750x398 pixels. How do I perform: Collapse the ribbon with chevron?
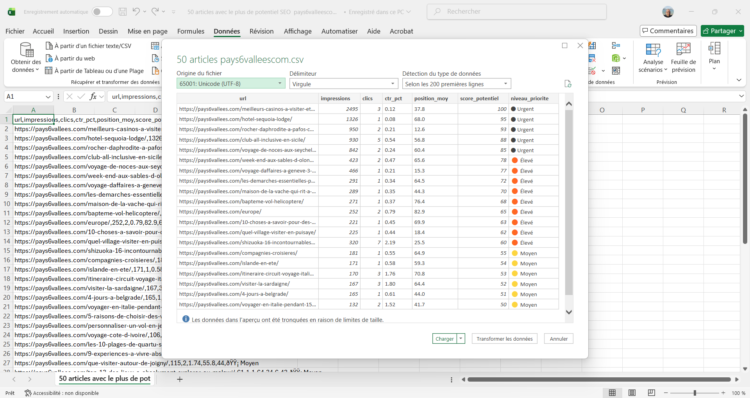pyautogui.click(x=739, y=80)
